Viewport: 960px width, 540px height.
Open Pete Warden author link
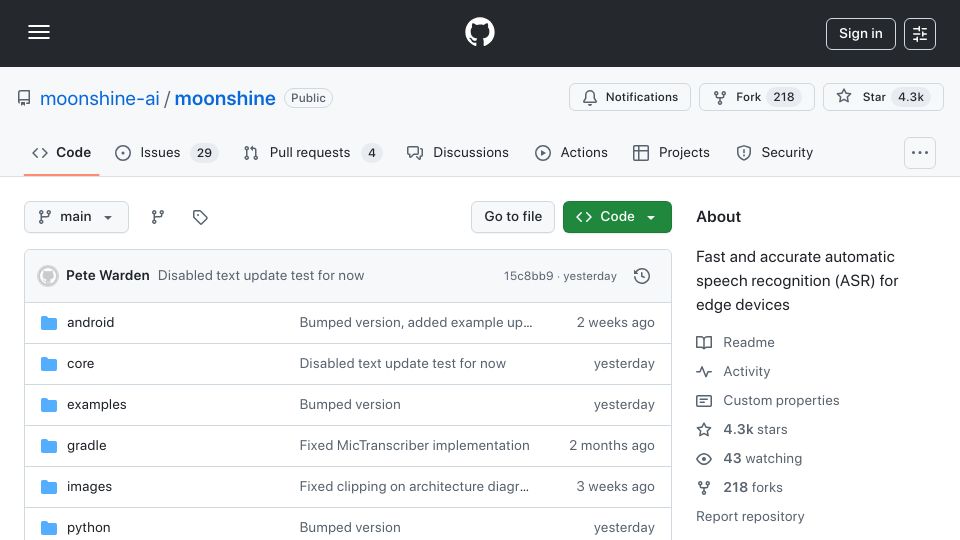pos(108,276)
